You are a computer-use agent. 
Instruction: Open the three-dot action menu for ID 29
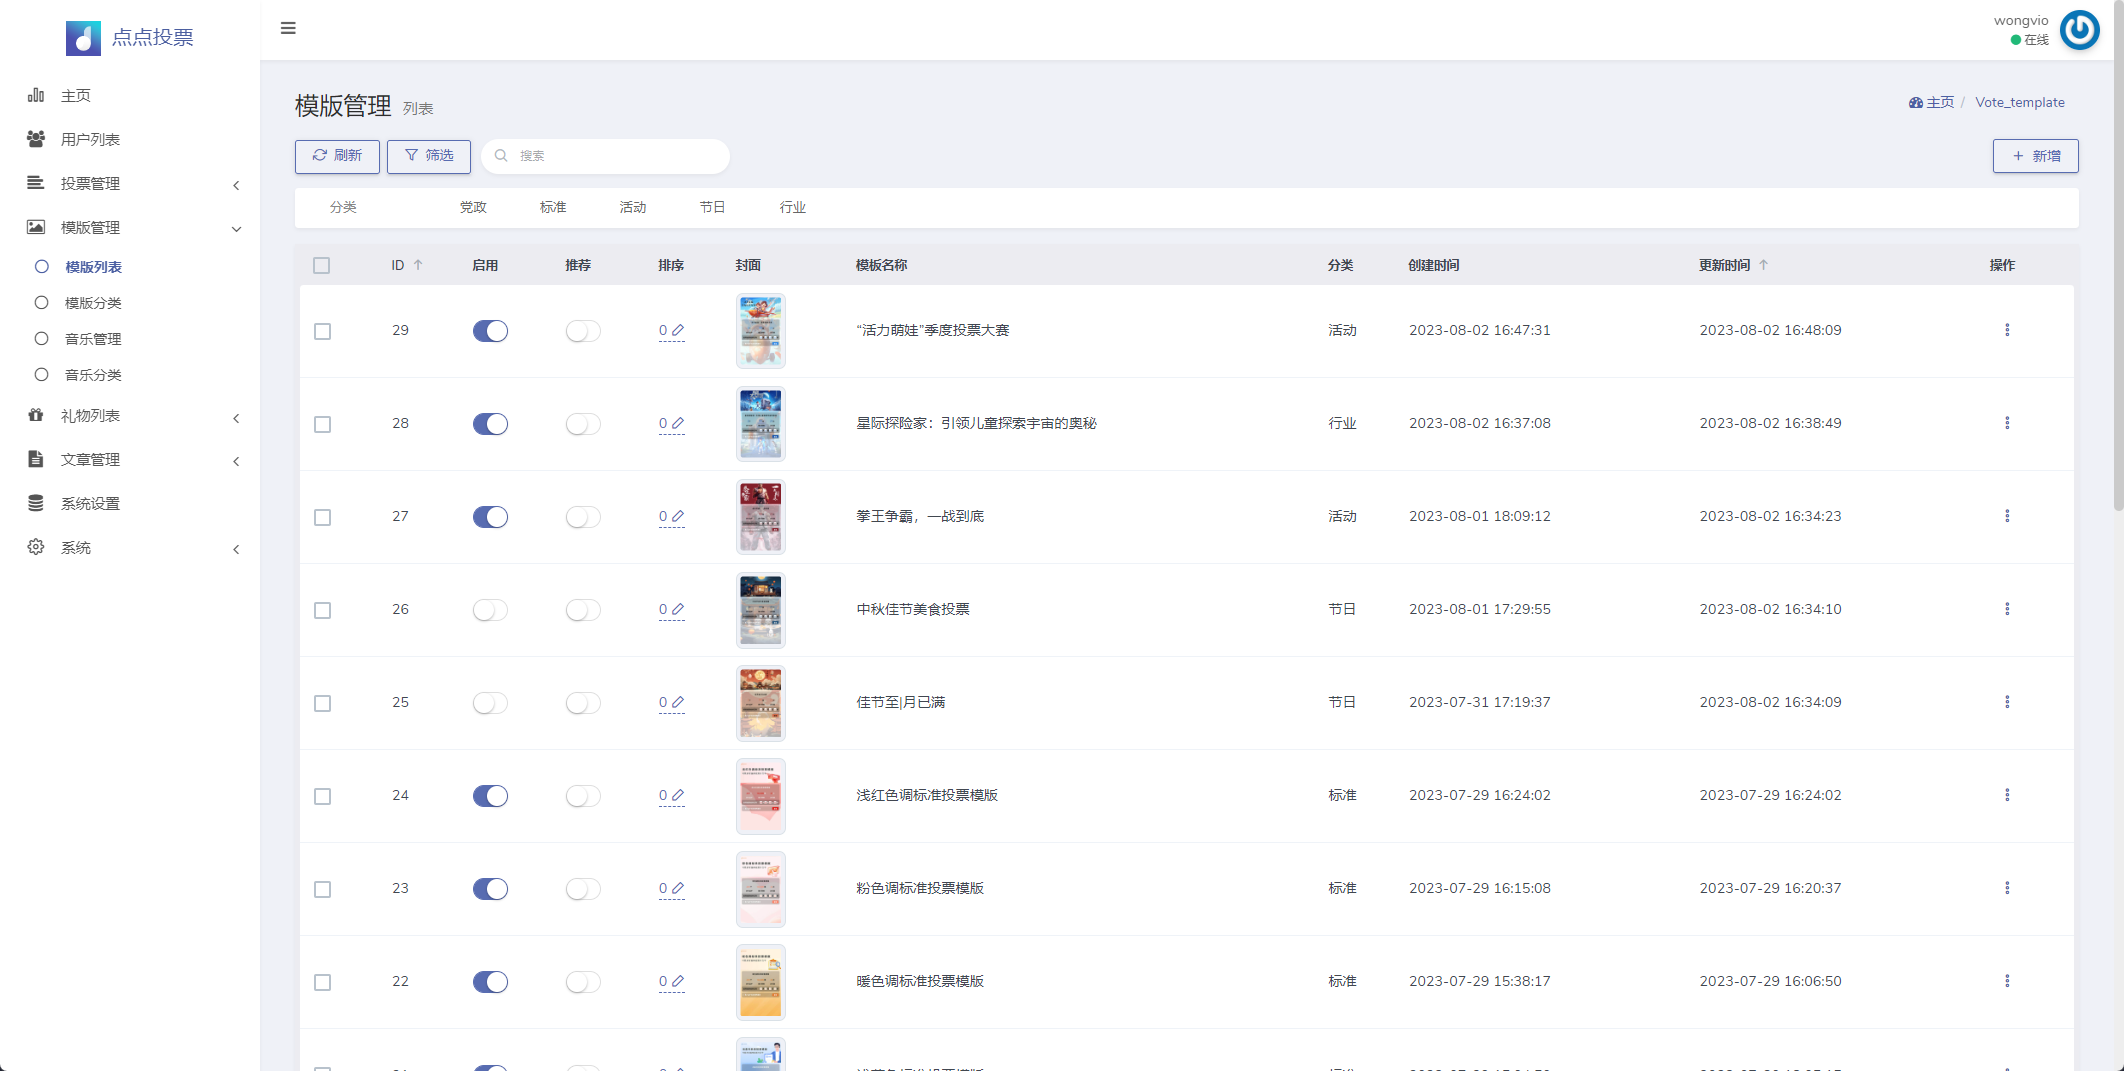(2006, 330)
